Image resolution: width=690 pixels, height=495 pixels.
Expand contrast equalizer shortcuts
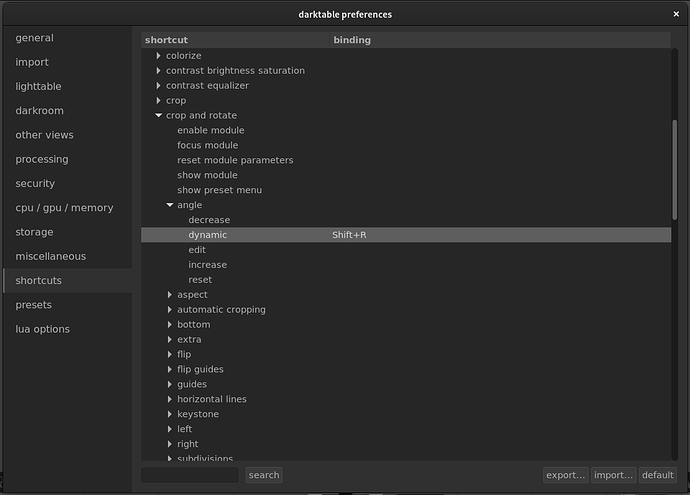tap(158, 86)
